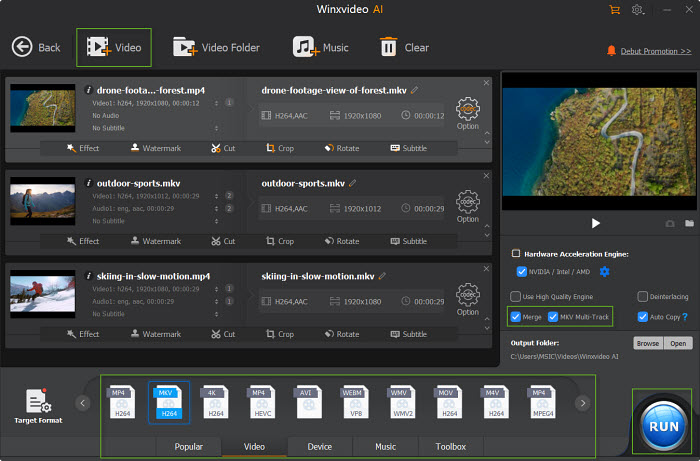Screen dimensions: 700x461
Task: Open the shopping cart icon
Action: (615, 10)
